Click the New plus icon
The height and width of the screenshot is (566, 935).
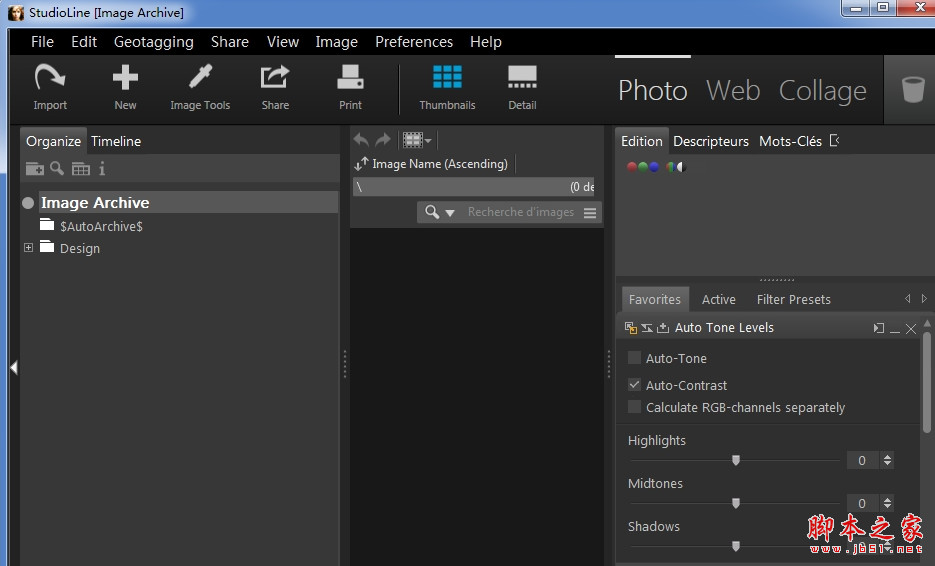click(125, 78)
